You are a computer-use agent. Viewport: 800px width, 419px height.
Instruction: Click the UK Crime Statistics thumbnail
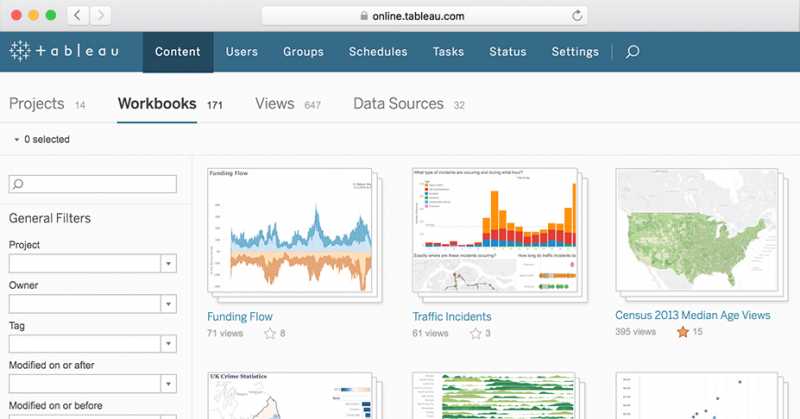[290, 396]
